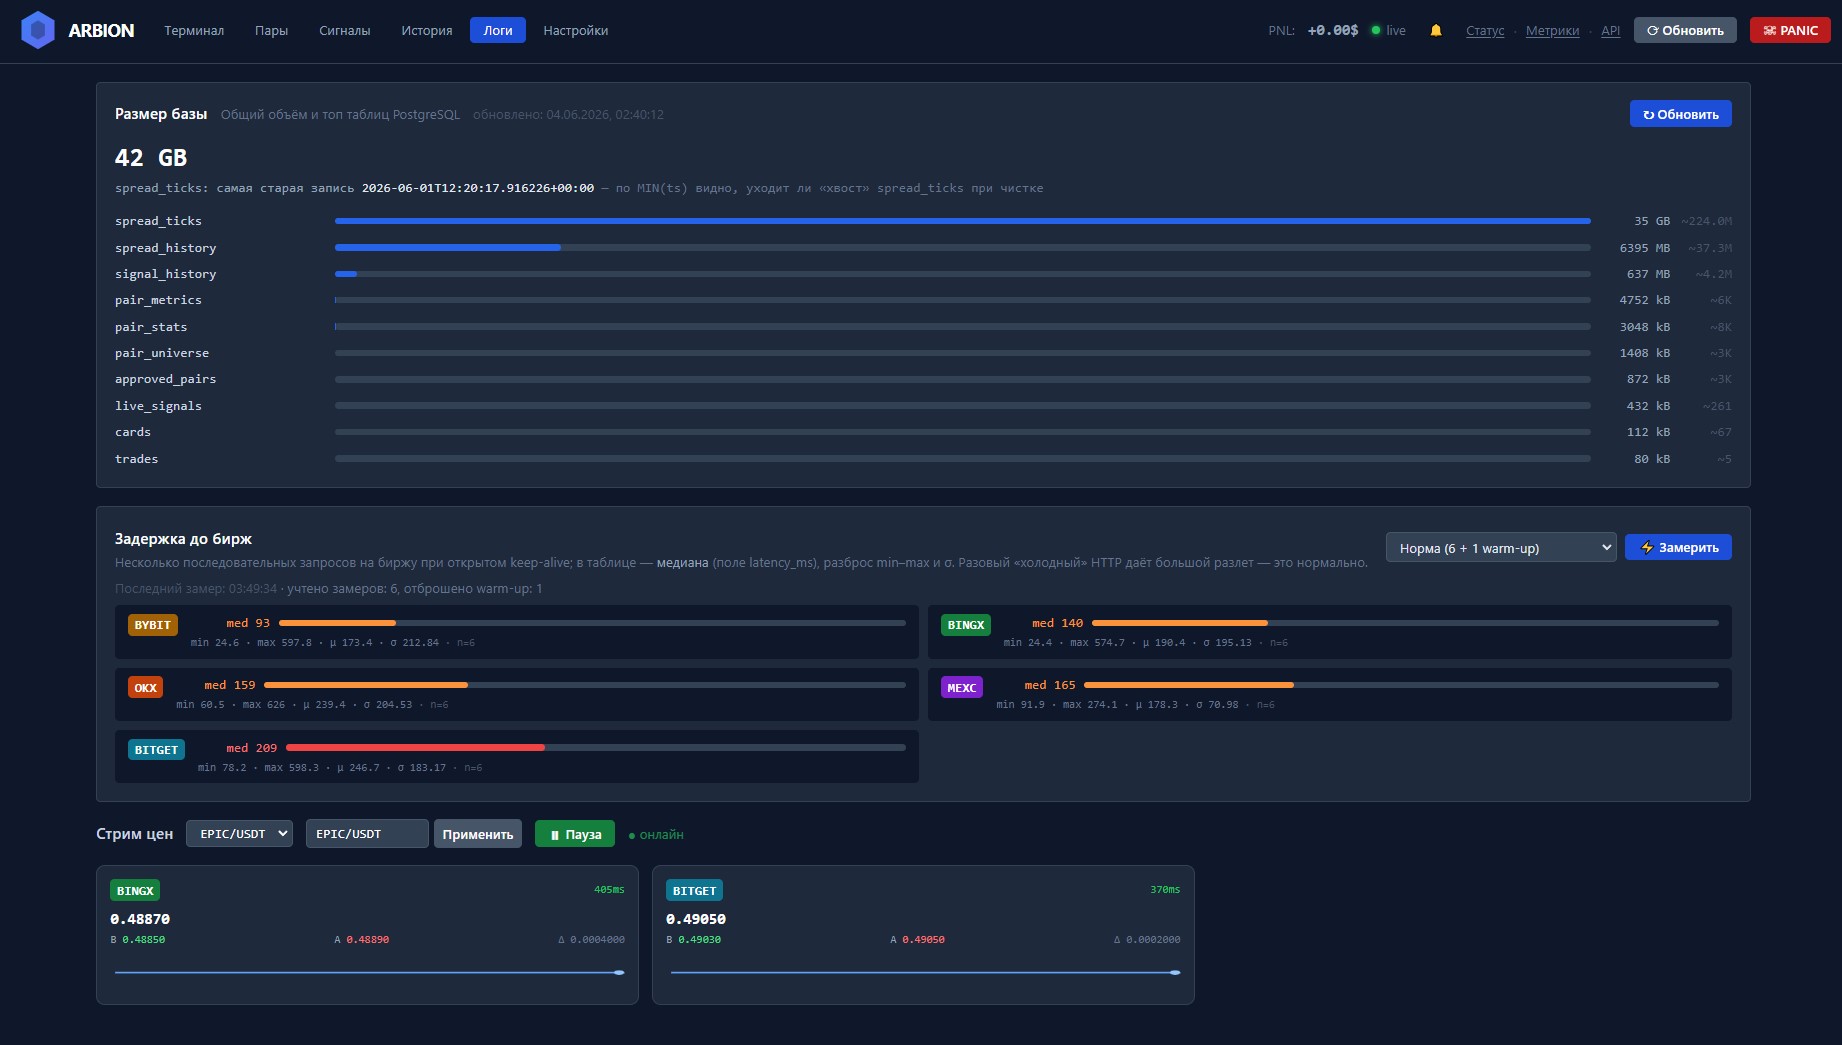Viewport: 1842px width, 1045px height.
Task: Open the Метрики link
Action: point(1552,30)
